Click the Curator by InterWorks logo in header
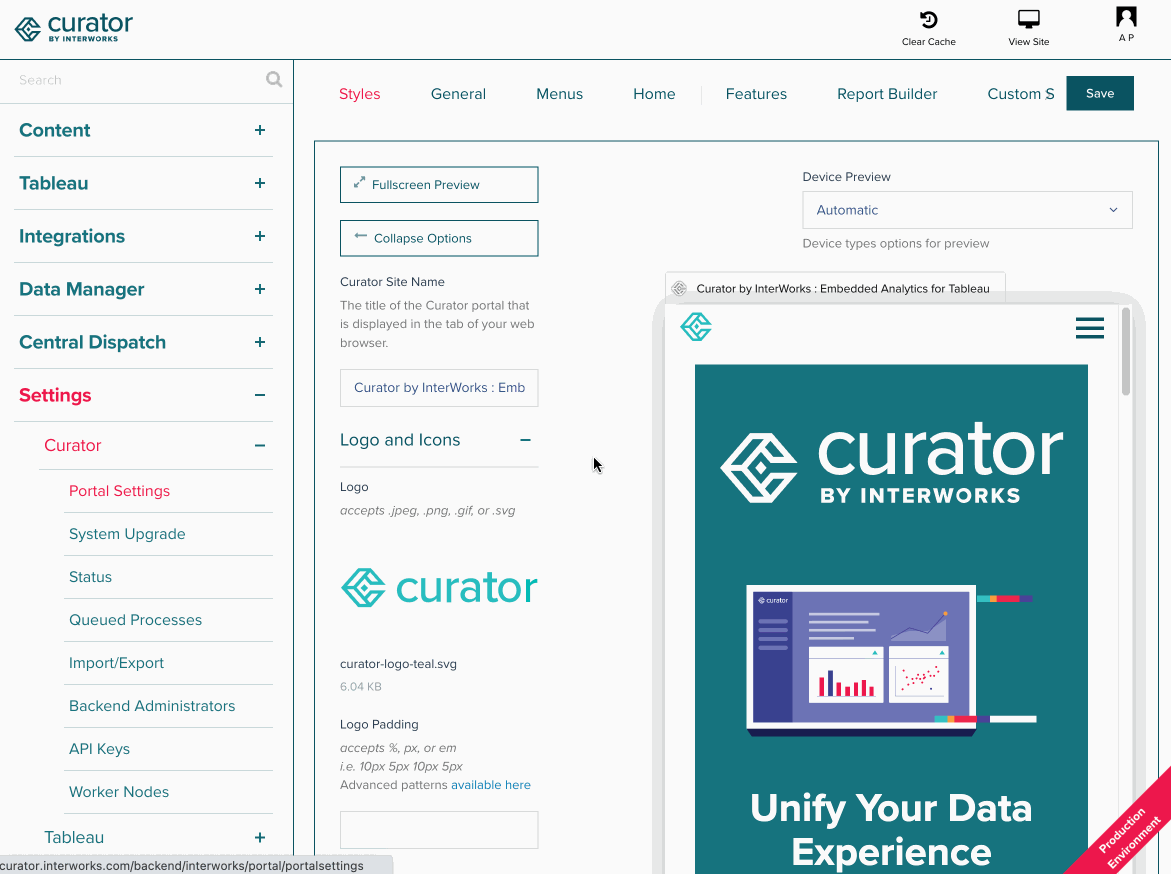This screenshot has width=1171, height=874. point(74,28)
